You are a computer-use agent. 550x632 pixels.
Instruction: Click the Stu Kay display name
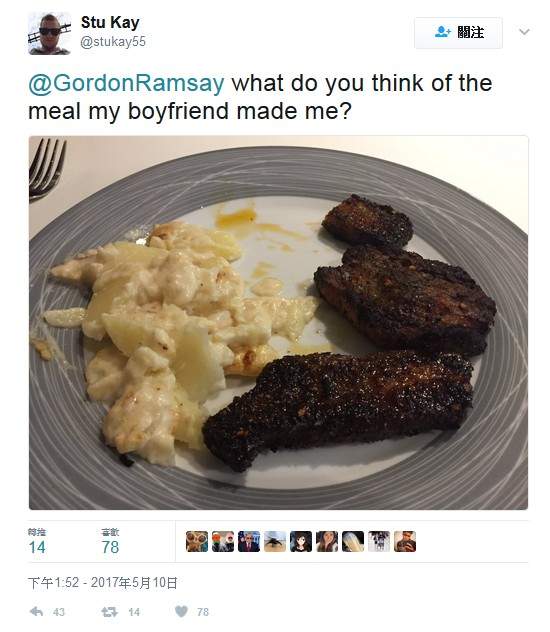pyautogui.click(x=110, y=22)
